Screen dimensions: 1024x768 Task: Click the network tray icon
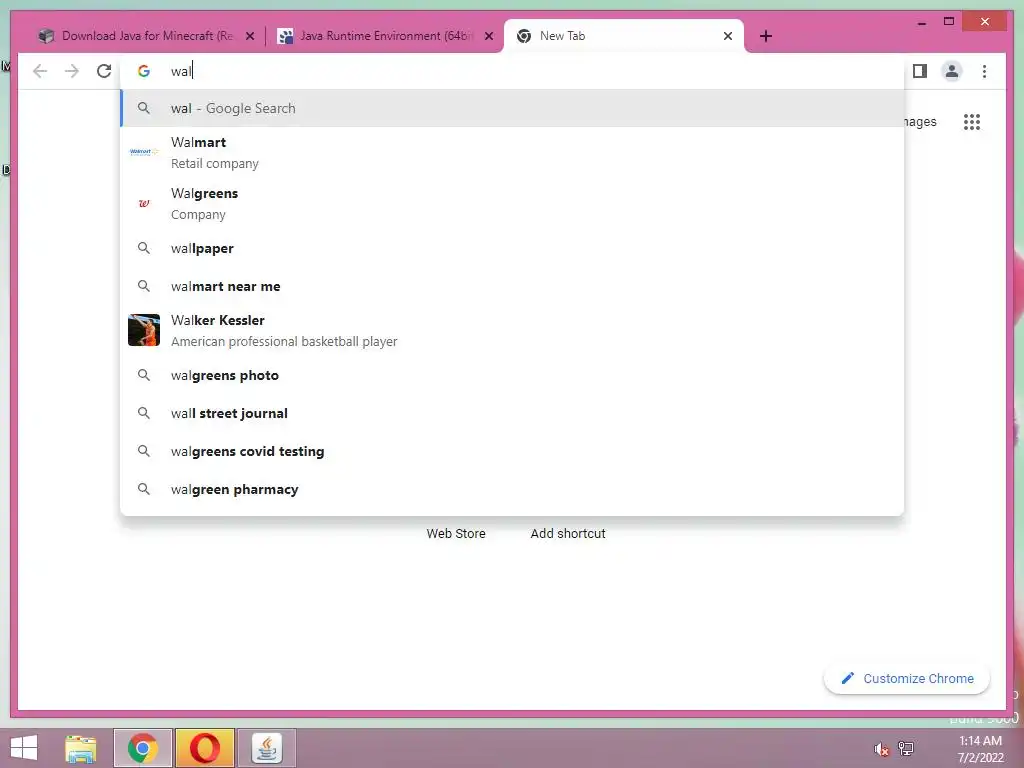coord(906,748)
